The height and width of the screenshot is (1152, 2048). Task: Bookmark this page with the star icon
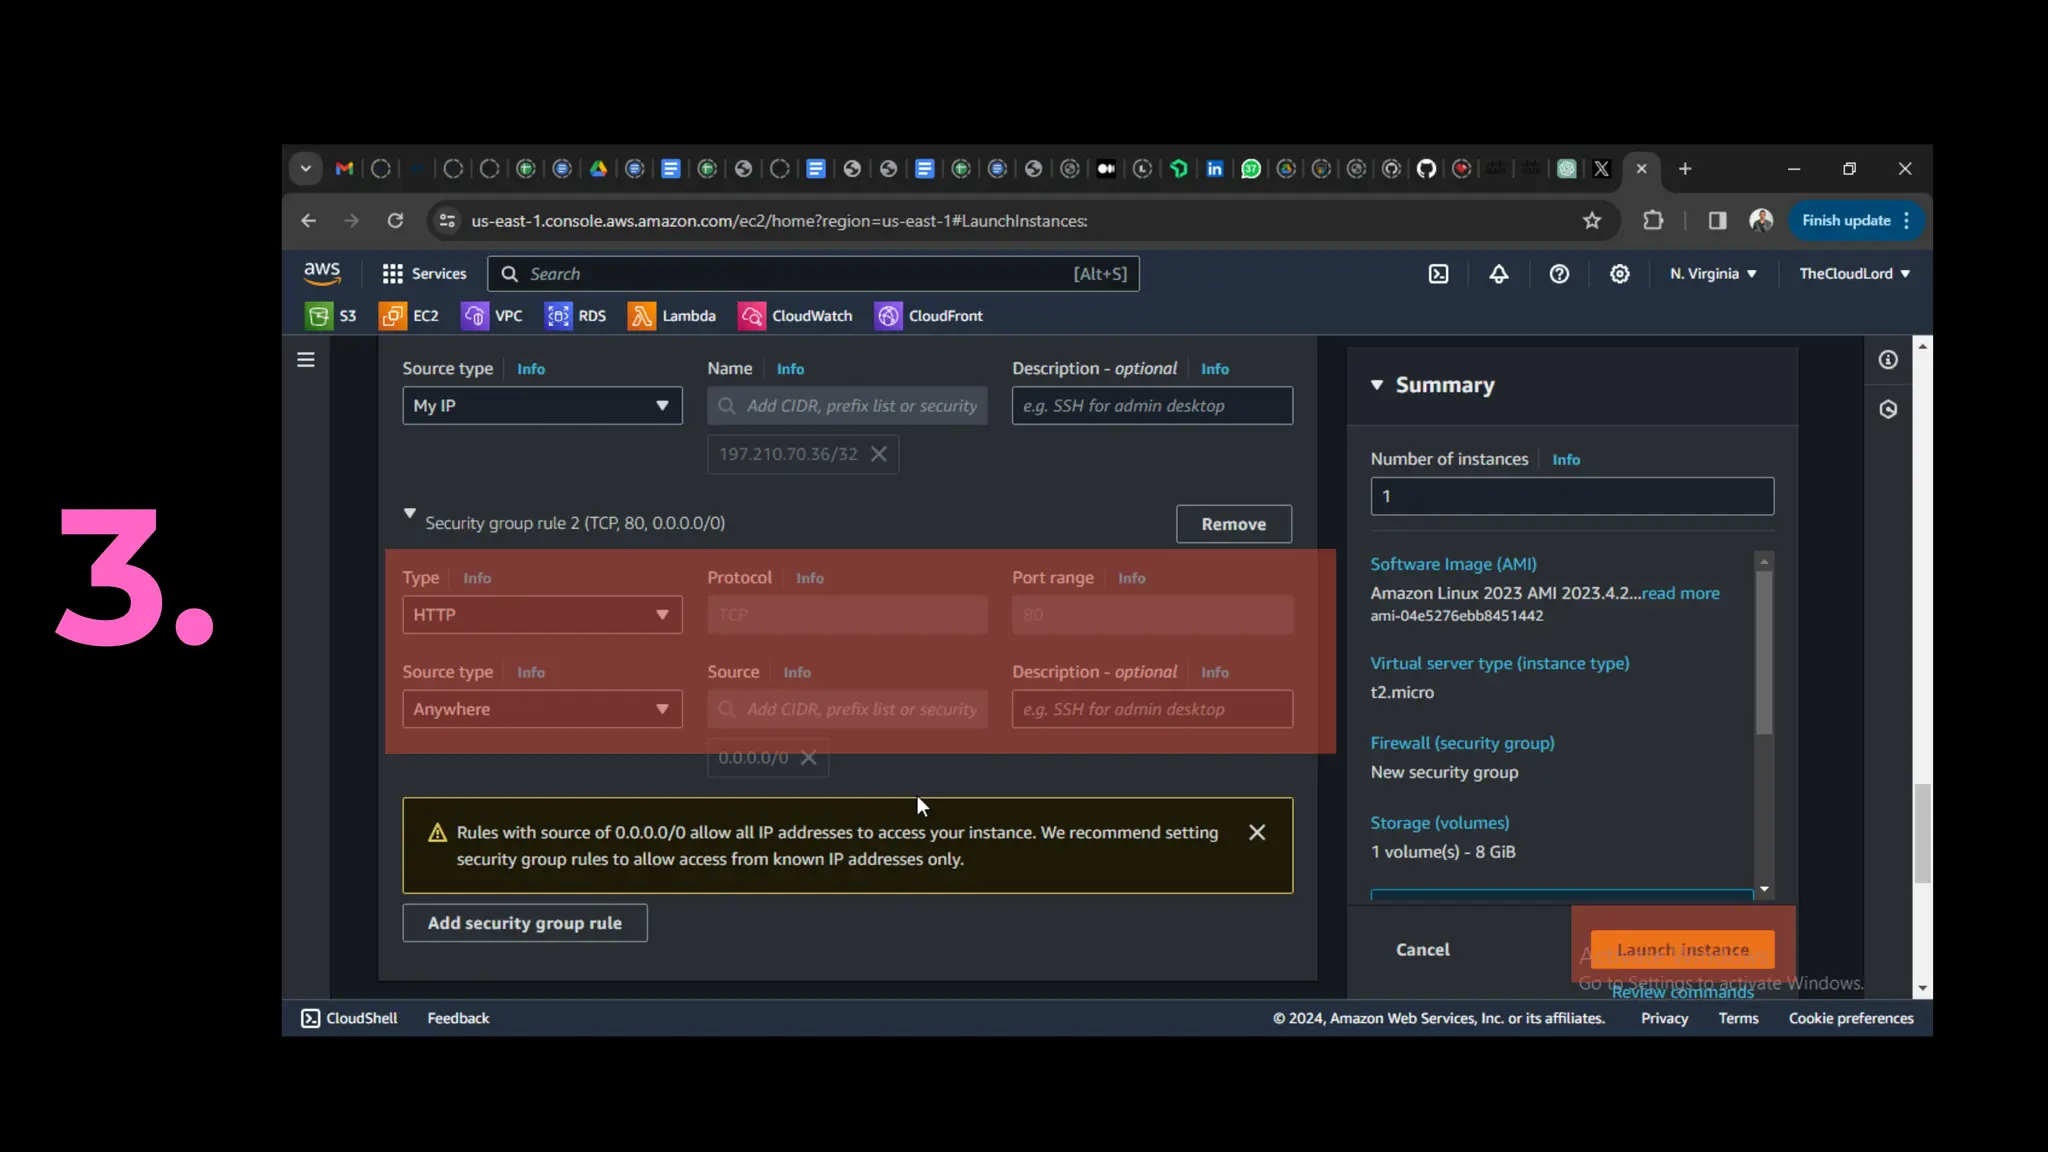(1592, 221)
